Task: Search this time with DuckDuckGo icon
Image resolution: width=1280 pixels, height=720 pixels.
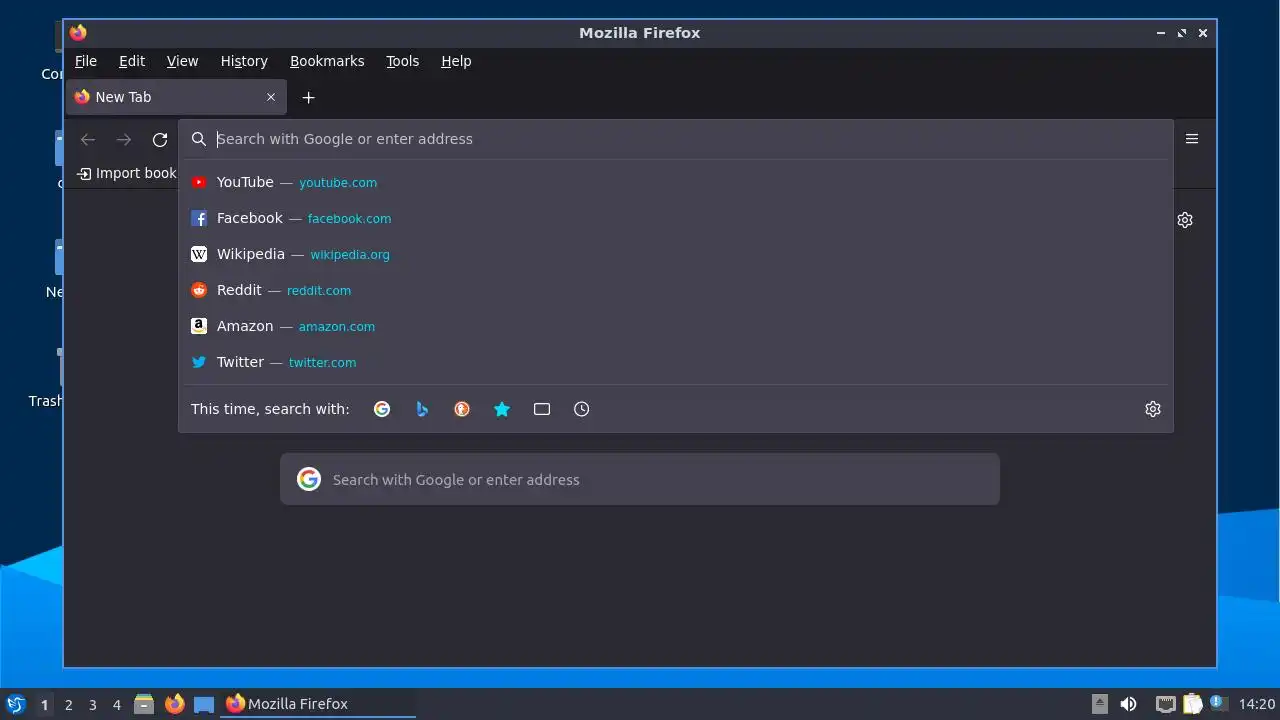Action: [x=462, y=409]
